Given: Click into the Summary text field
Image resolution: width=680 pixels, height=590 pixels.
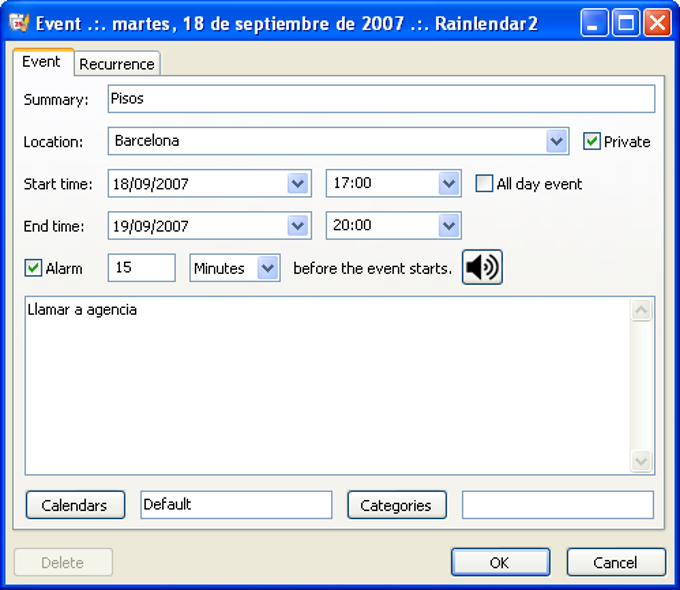Looking at the screenshot, I should click(381, 99).
